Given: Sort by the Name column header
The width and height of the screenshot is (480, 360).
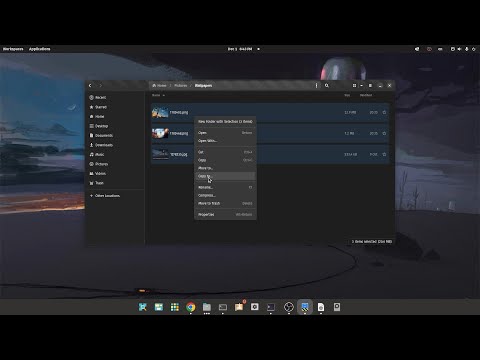Looking at the screenshot, I should coord(156,95).
